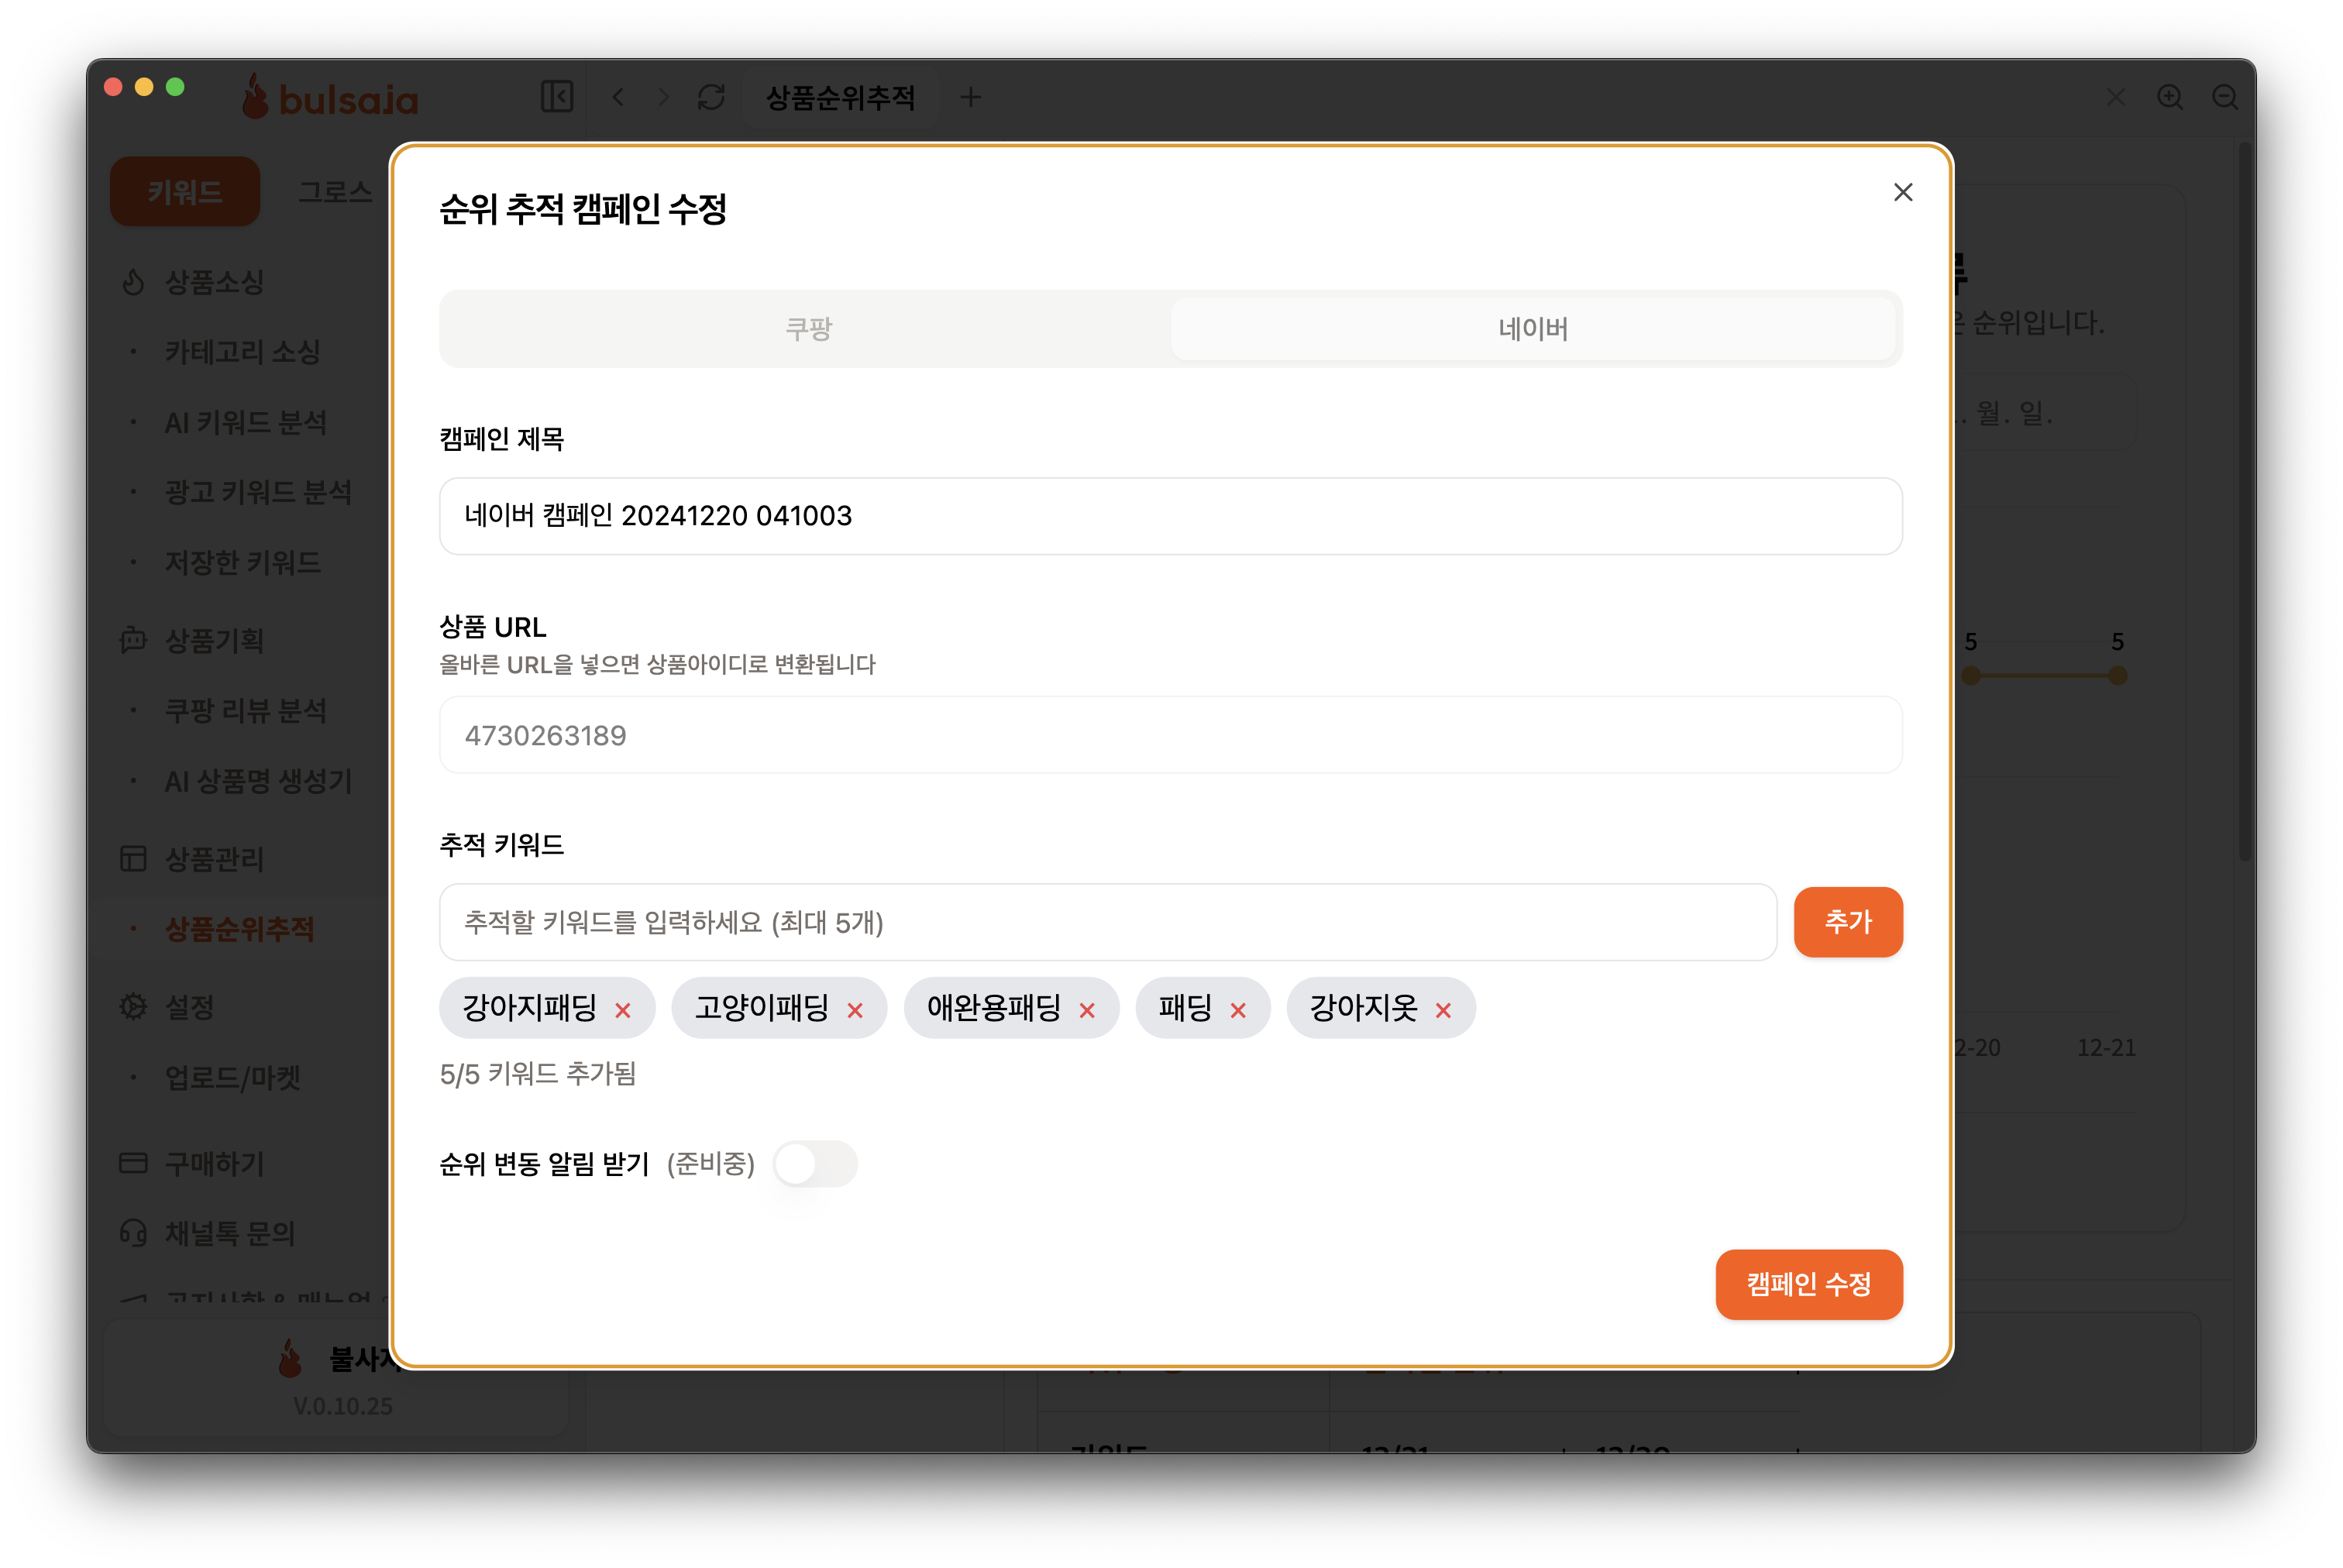Screen dimensions: 2343x1568
Task: Toggle 순위 변동 알림 받기 switch
Action: pyautogui.click(x=815, y=1164)
